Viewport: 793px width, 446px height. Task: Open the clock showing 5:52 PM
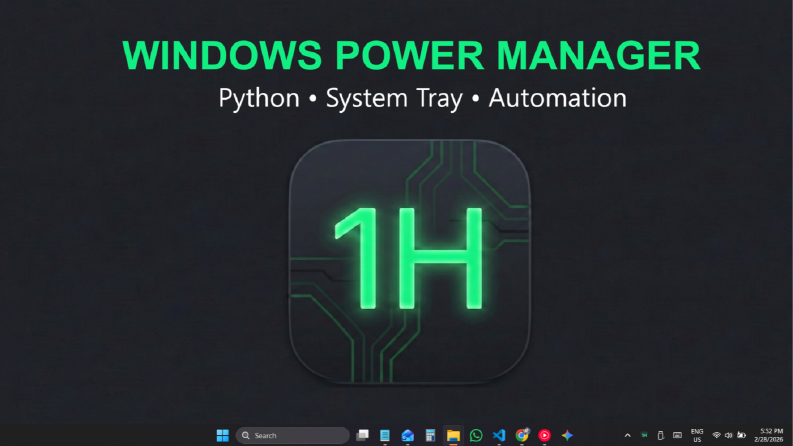(769, 435)
